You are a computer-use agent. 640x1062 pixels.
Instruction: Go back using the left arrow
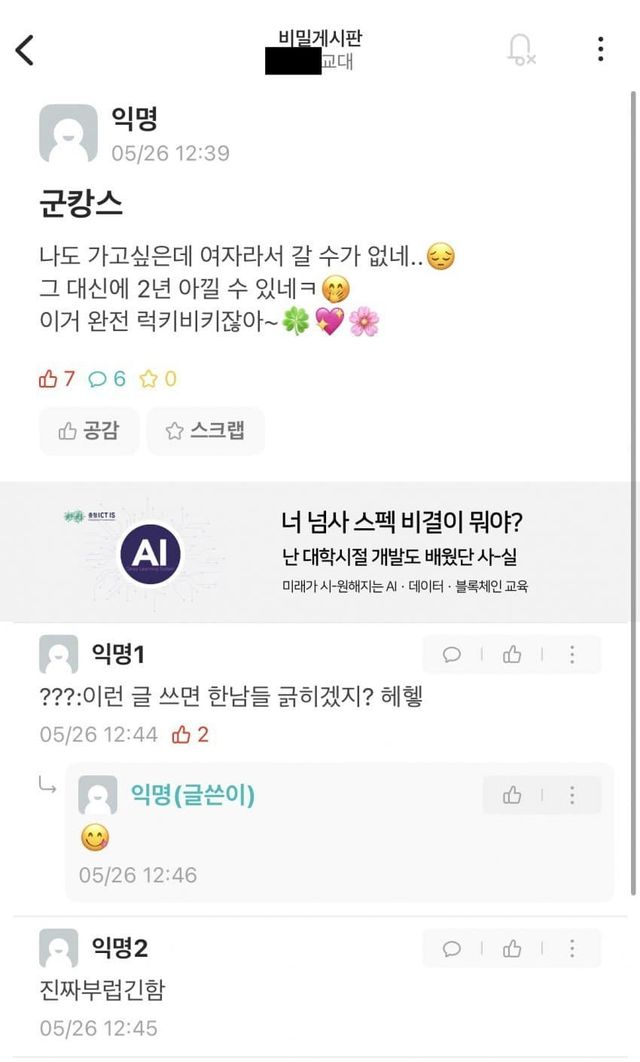tap(25, 49)
